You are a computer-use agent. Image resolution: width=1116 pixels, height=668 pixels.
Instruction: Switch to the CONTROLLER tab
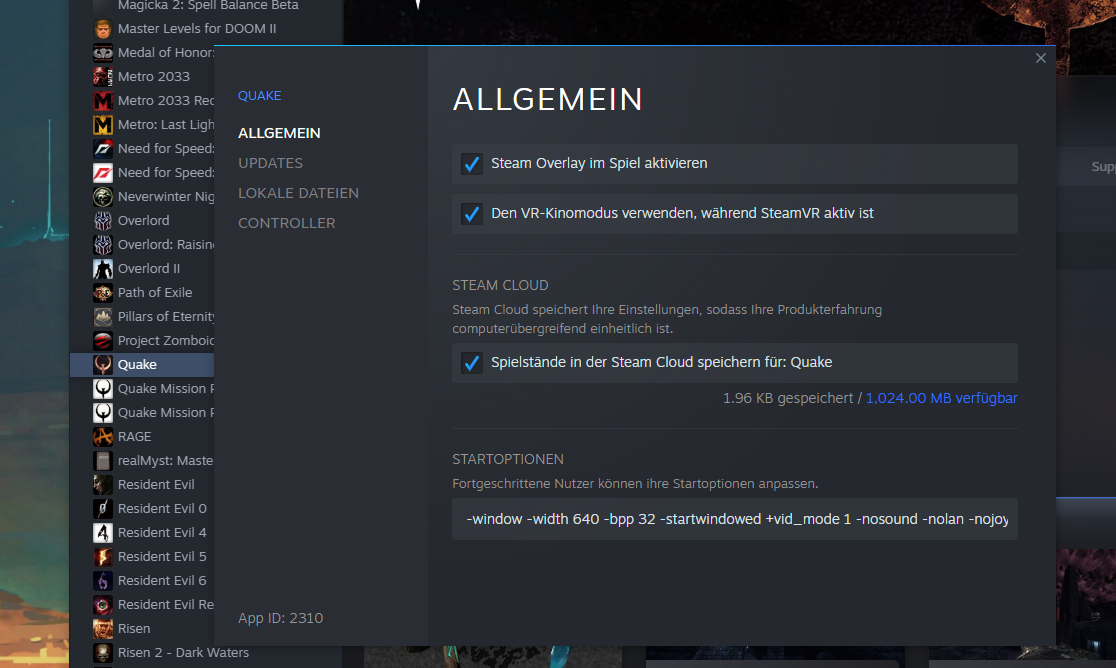286,223
